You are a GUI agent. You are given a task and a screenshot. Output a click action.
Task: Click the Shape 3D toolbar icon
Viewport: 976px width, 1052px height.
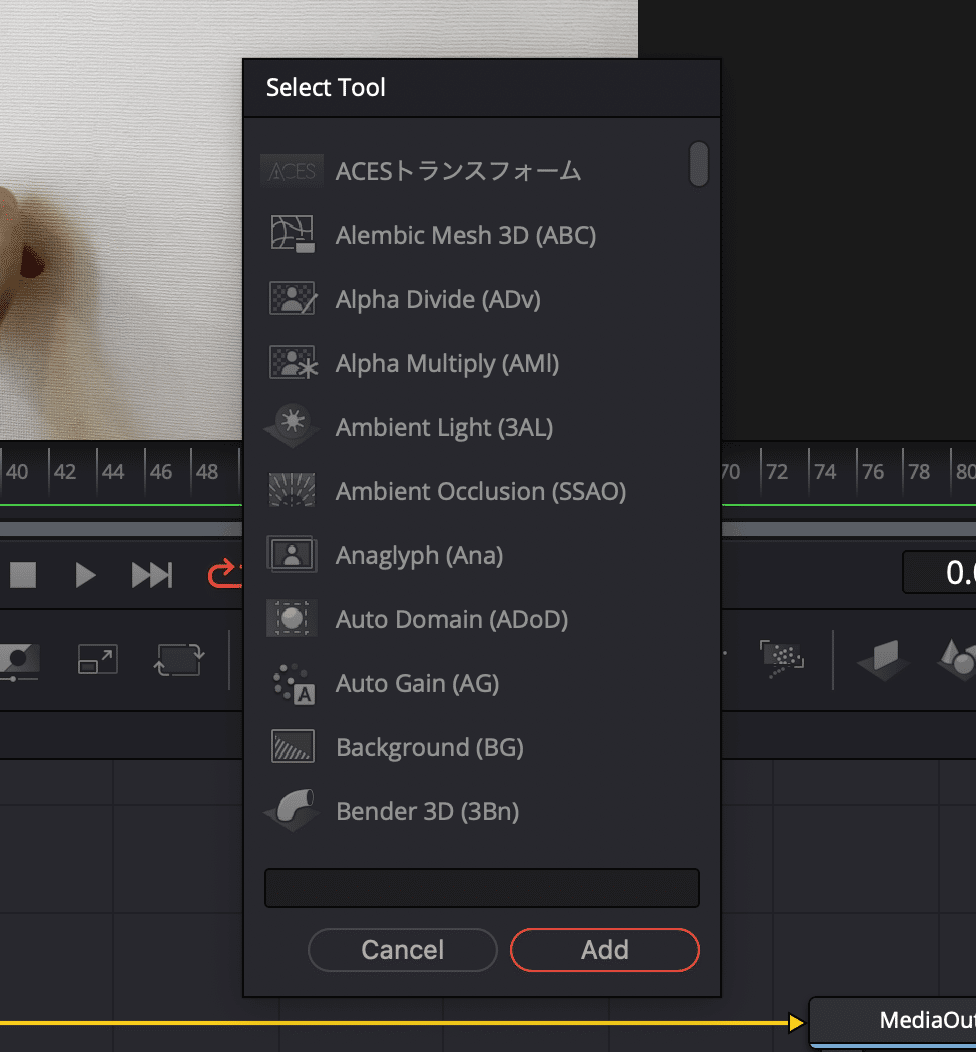click(x=957, y=659)
